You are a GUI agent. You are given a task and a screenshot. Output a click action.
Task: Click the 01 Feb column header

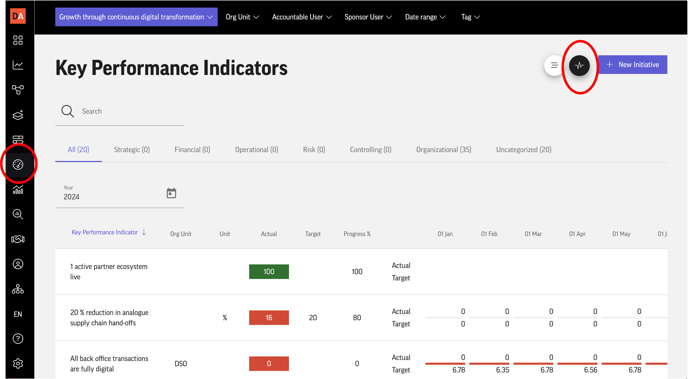click(x=489, y=234)
